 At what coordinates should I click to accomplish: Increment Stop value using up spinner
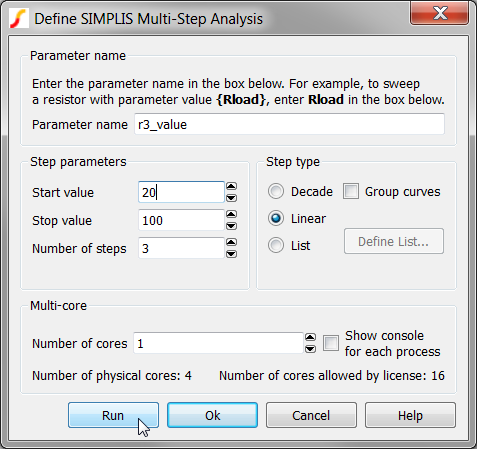(231, 214)
